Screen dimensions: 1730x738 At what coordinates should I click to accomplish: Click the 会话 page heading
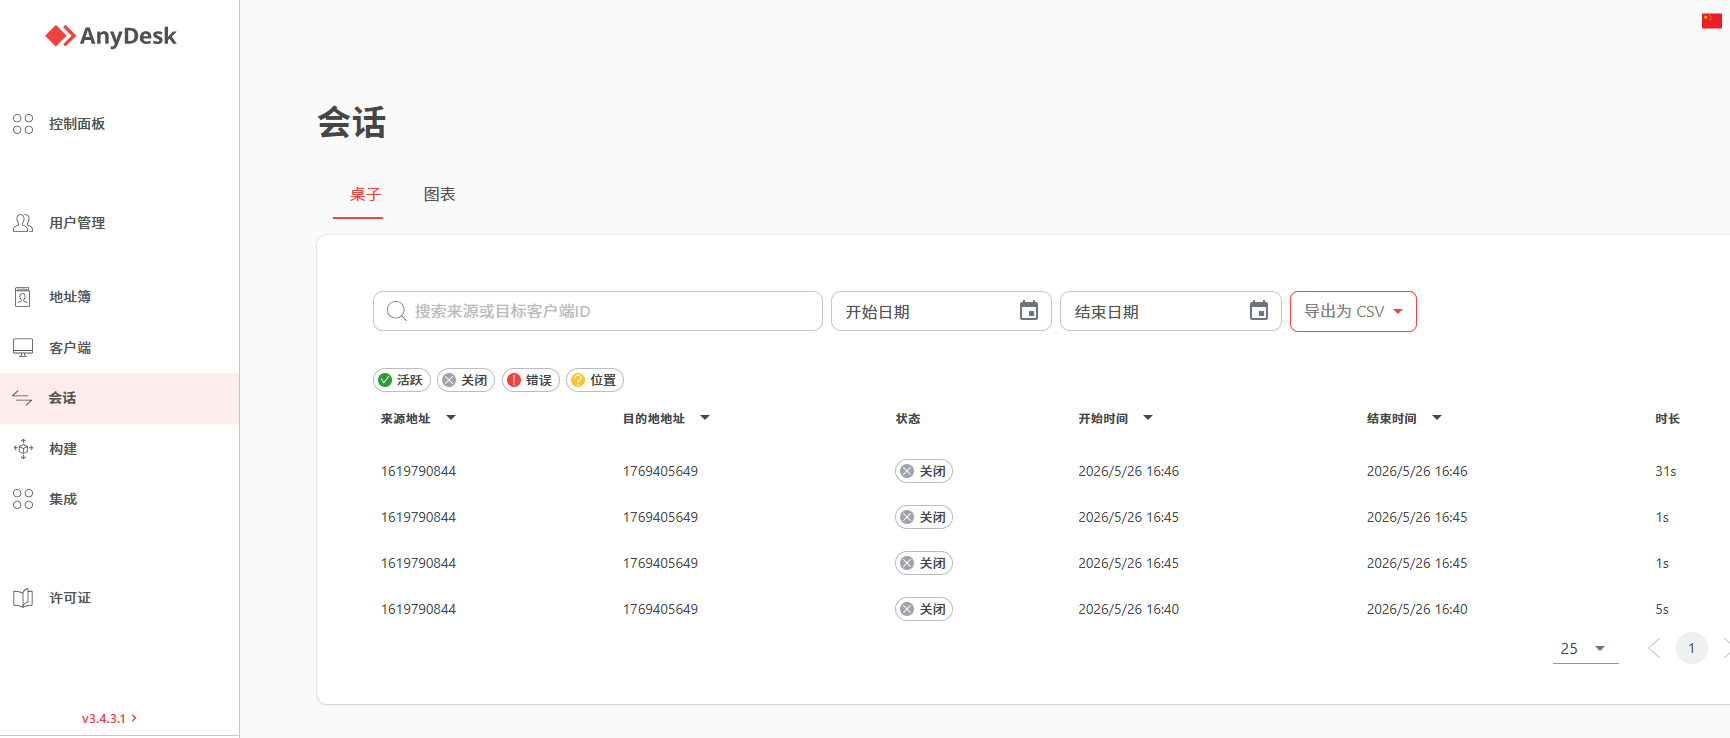pos(352,123)
